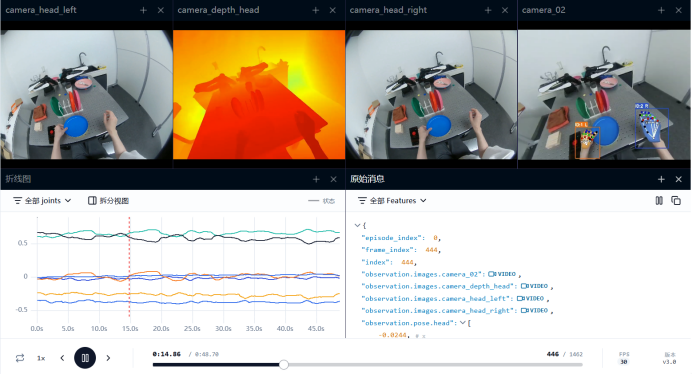This screenshot has height=374, width=692.
Task: Pause playback with the round pause button
Action: [85, 358]
